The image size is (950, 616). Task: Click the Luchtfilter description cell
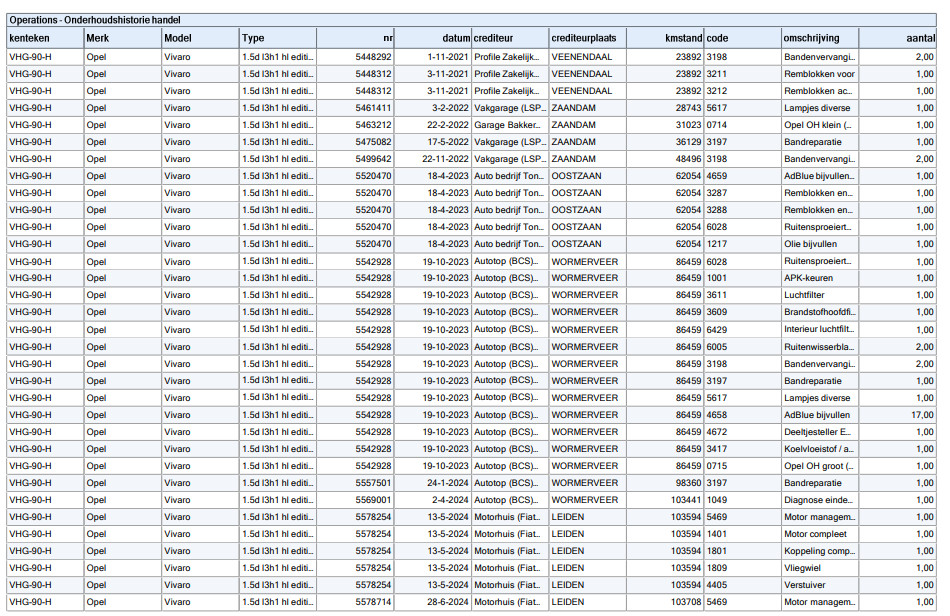(x=820, y=295)
